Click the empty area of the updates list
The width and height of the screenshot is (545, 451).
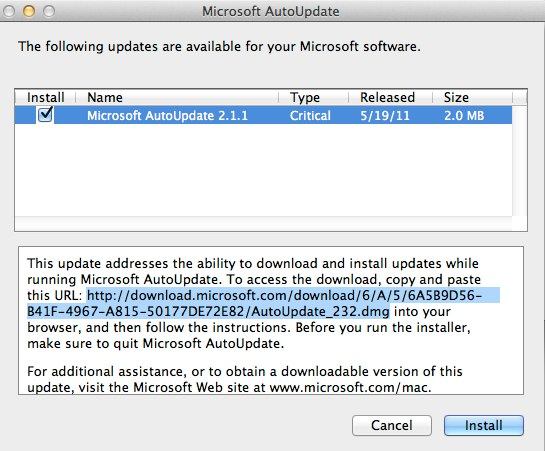point(263,170)
